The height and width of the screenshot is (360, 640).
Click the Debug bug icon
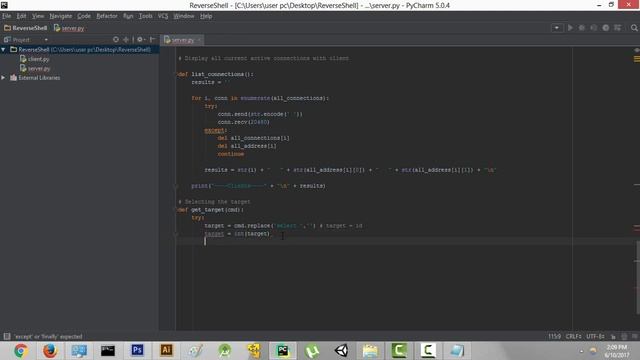(x=582, y=28)
